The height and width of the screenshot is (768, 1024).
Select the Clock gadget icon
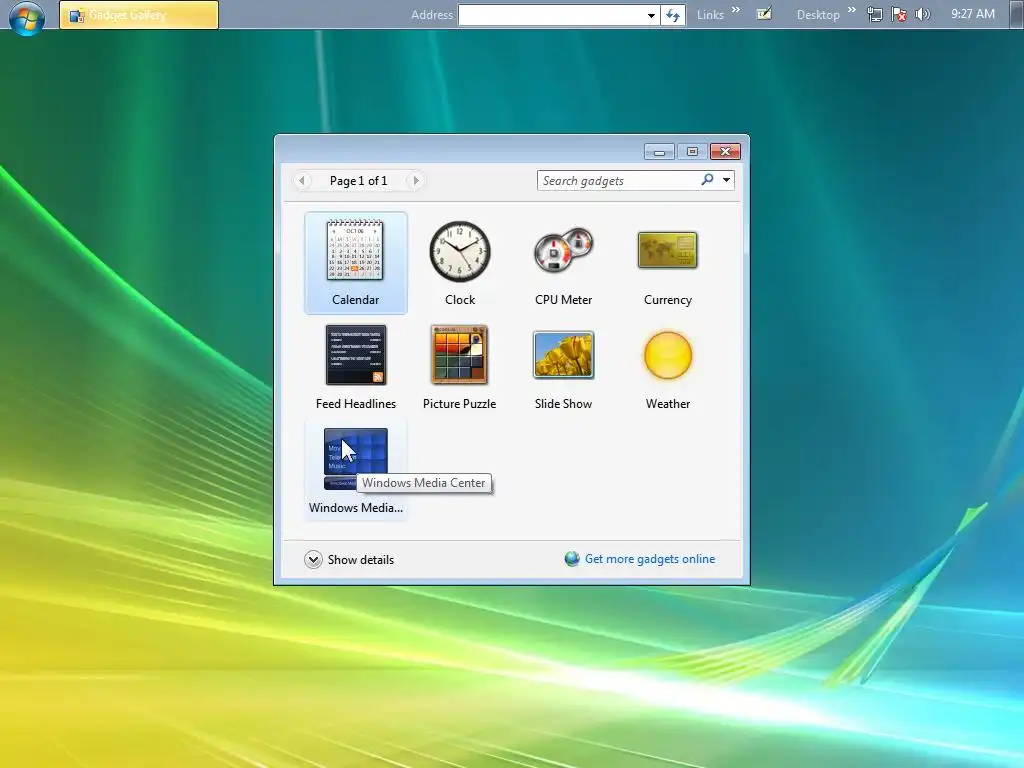point(460,251)
